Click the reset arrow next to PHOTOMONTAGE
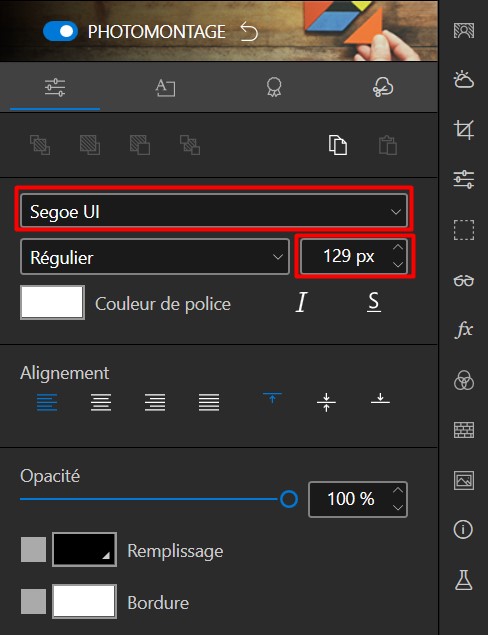Screen dimensions: 488x635 tap(249, 32)
